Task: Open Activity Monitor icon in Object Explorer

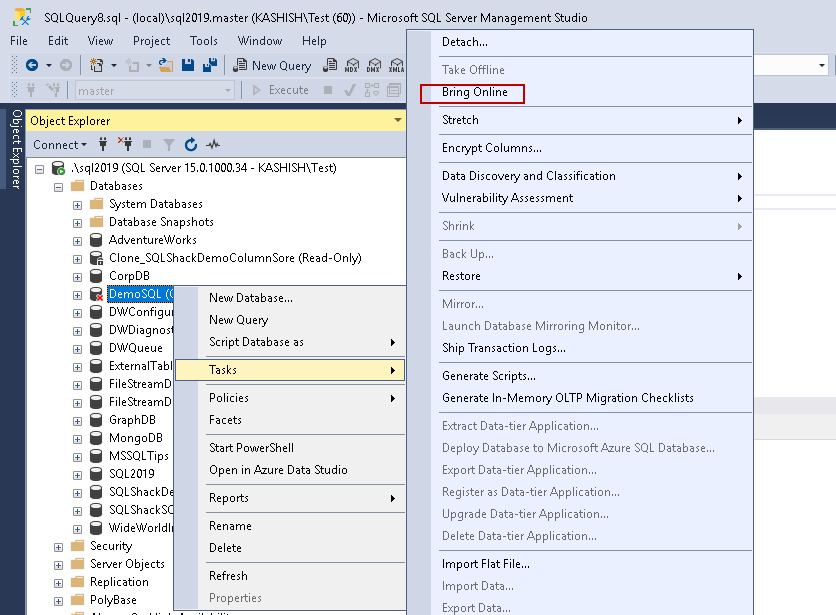Action: (213, 145)
